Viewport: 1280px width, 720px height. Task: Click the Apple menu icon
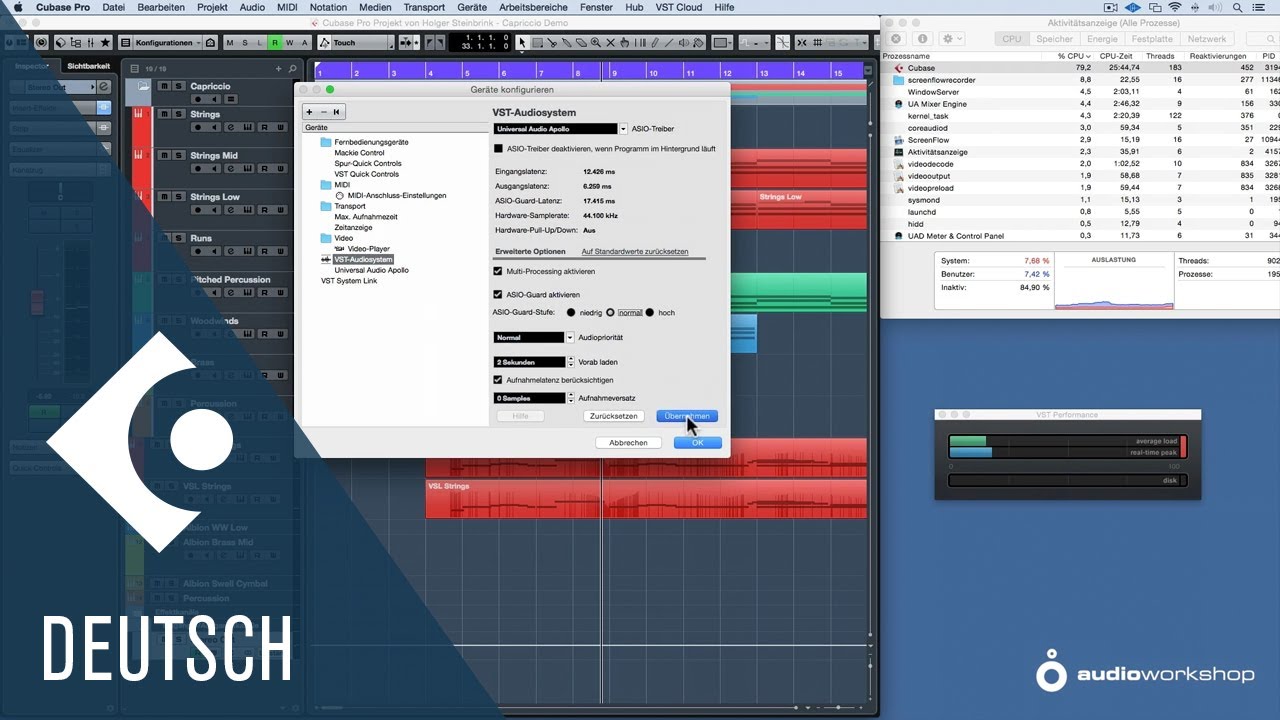click(17, 7)
